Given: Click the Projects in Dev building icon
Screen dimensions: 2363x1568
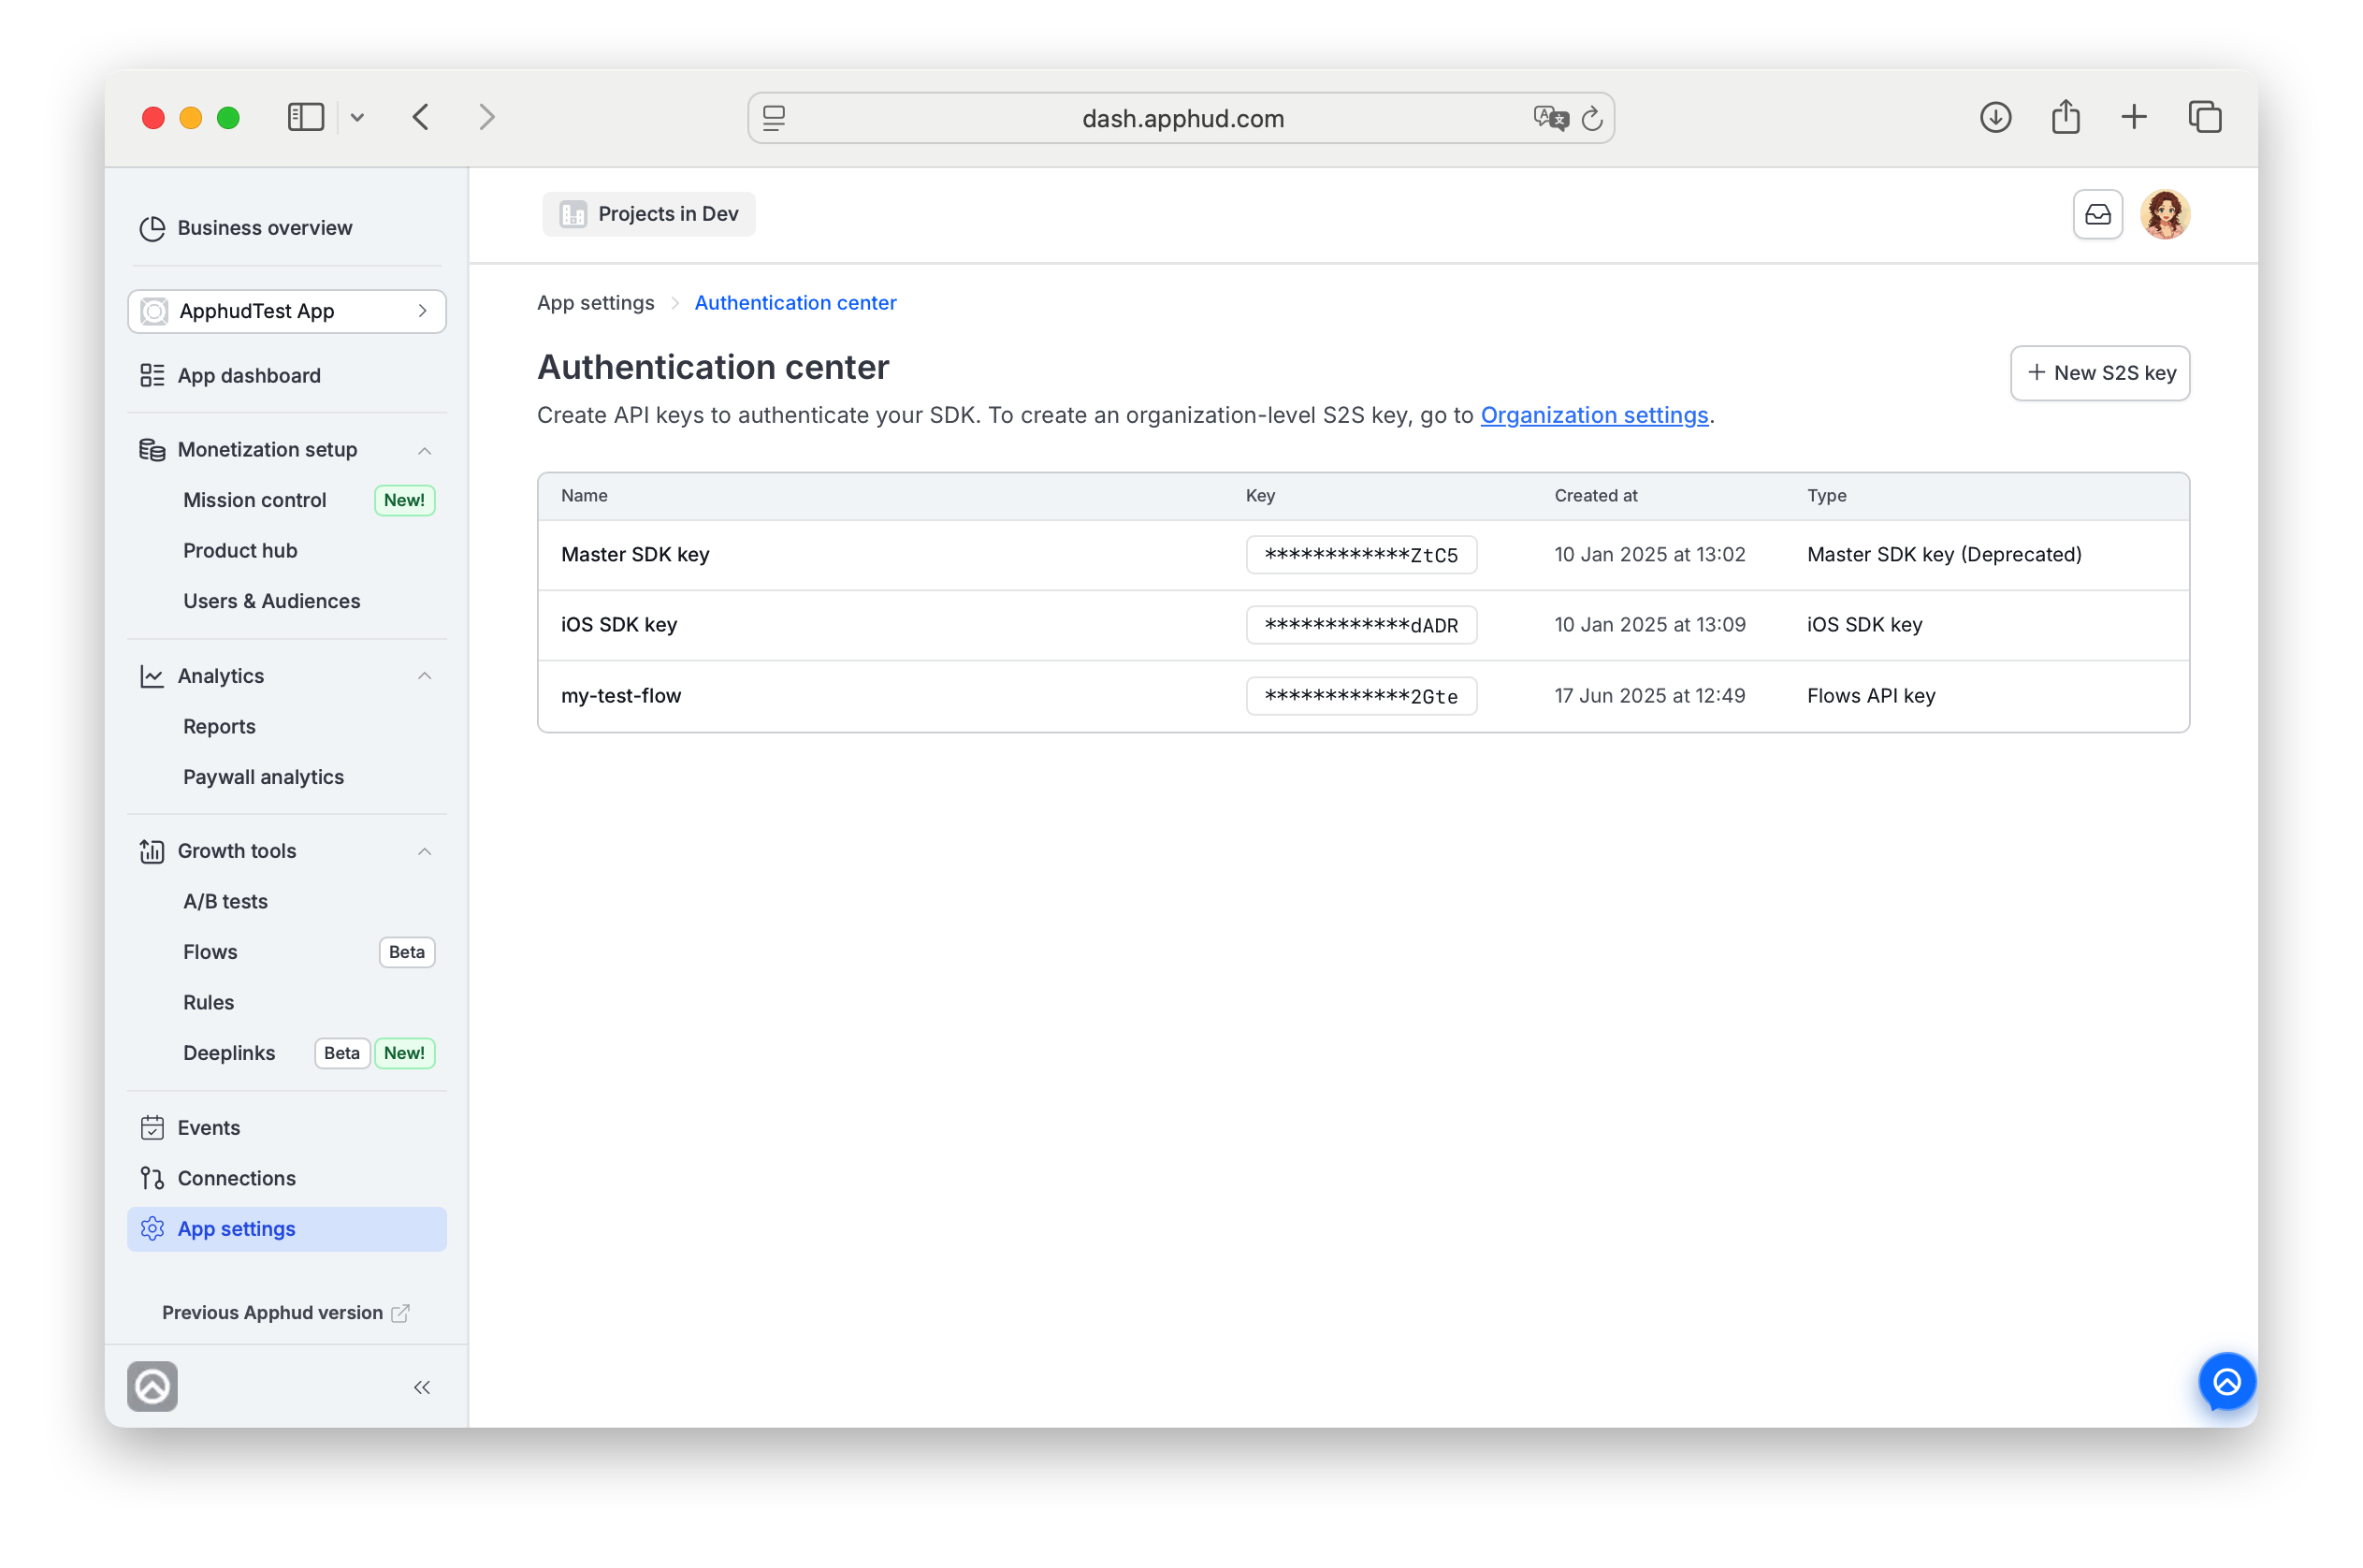Looking at the screenshot, I should click(573, 214).
